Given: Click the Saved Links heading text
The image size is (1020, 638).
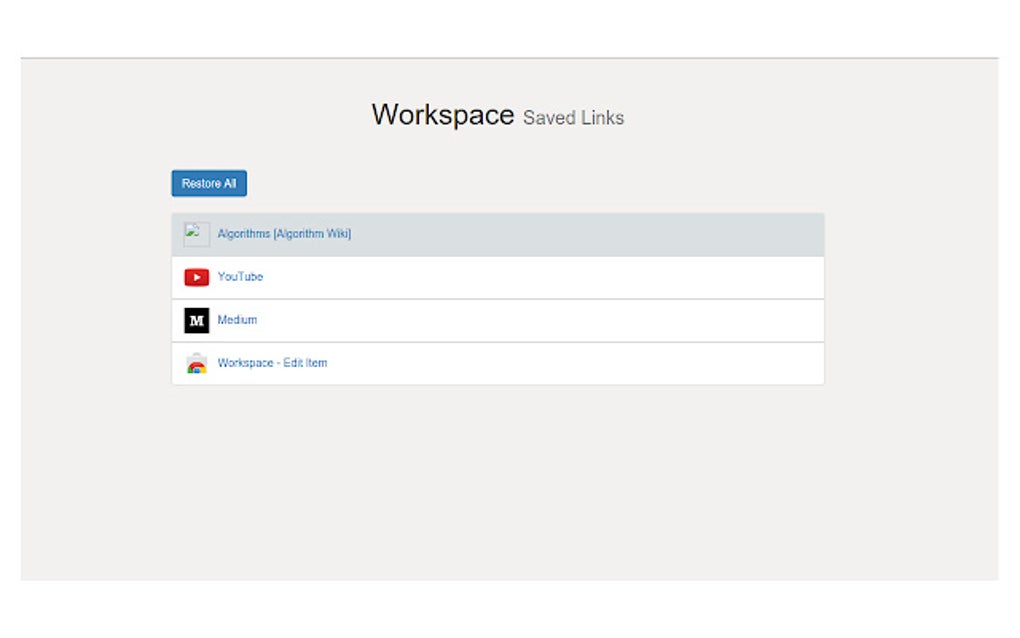Looking at the screenshot, I should point(573,117).
